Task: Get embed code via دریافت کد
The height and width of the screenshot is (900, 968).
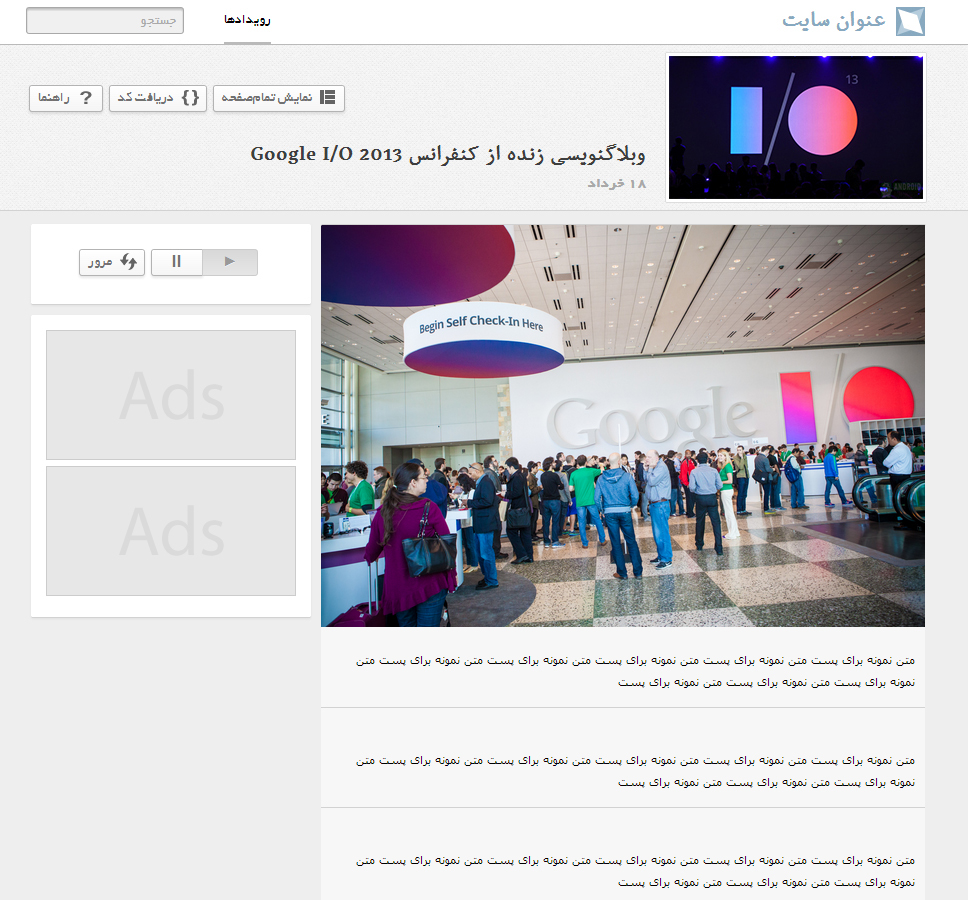Action: [x=158, y=98]
